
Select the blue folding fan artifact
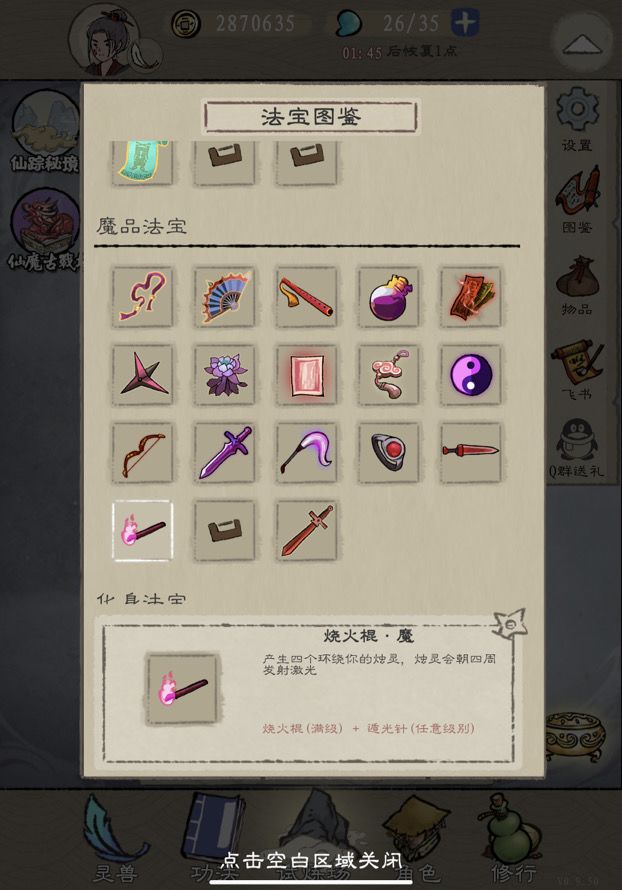pyautogui.click(x=224, y=296)
